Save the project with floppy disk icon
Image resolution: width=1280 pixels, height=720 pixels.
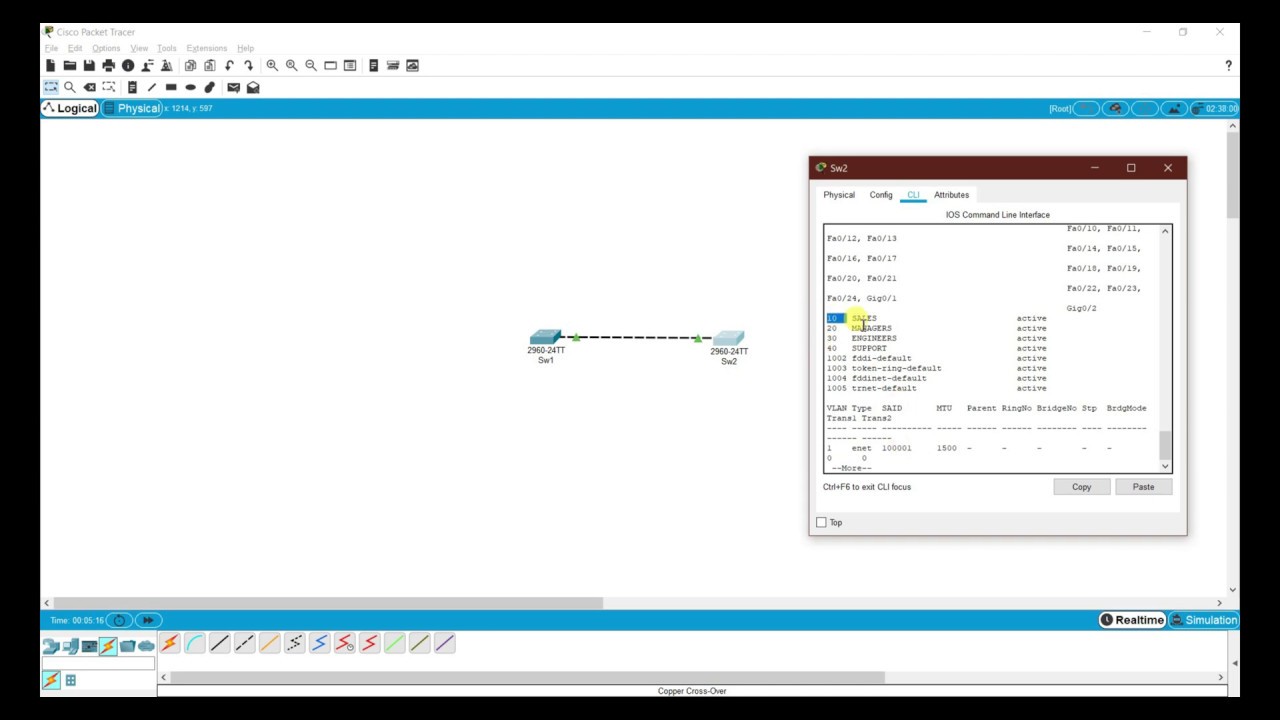tap(89, 65)
